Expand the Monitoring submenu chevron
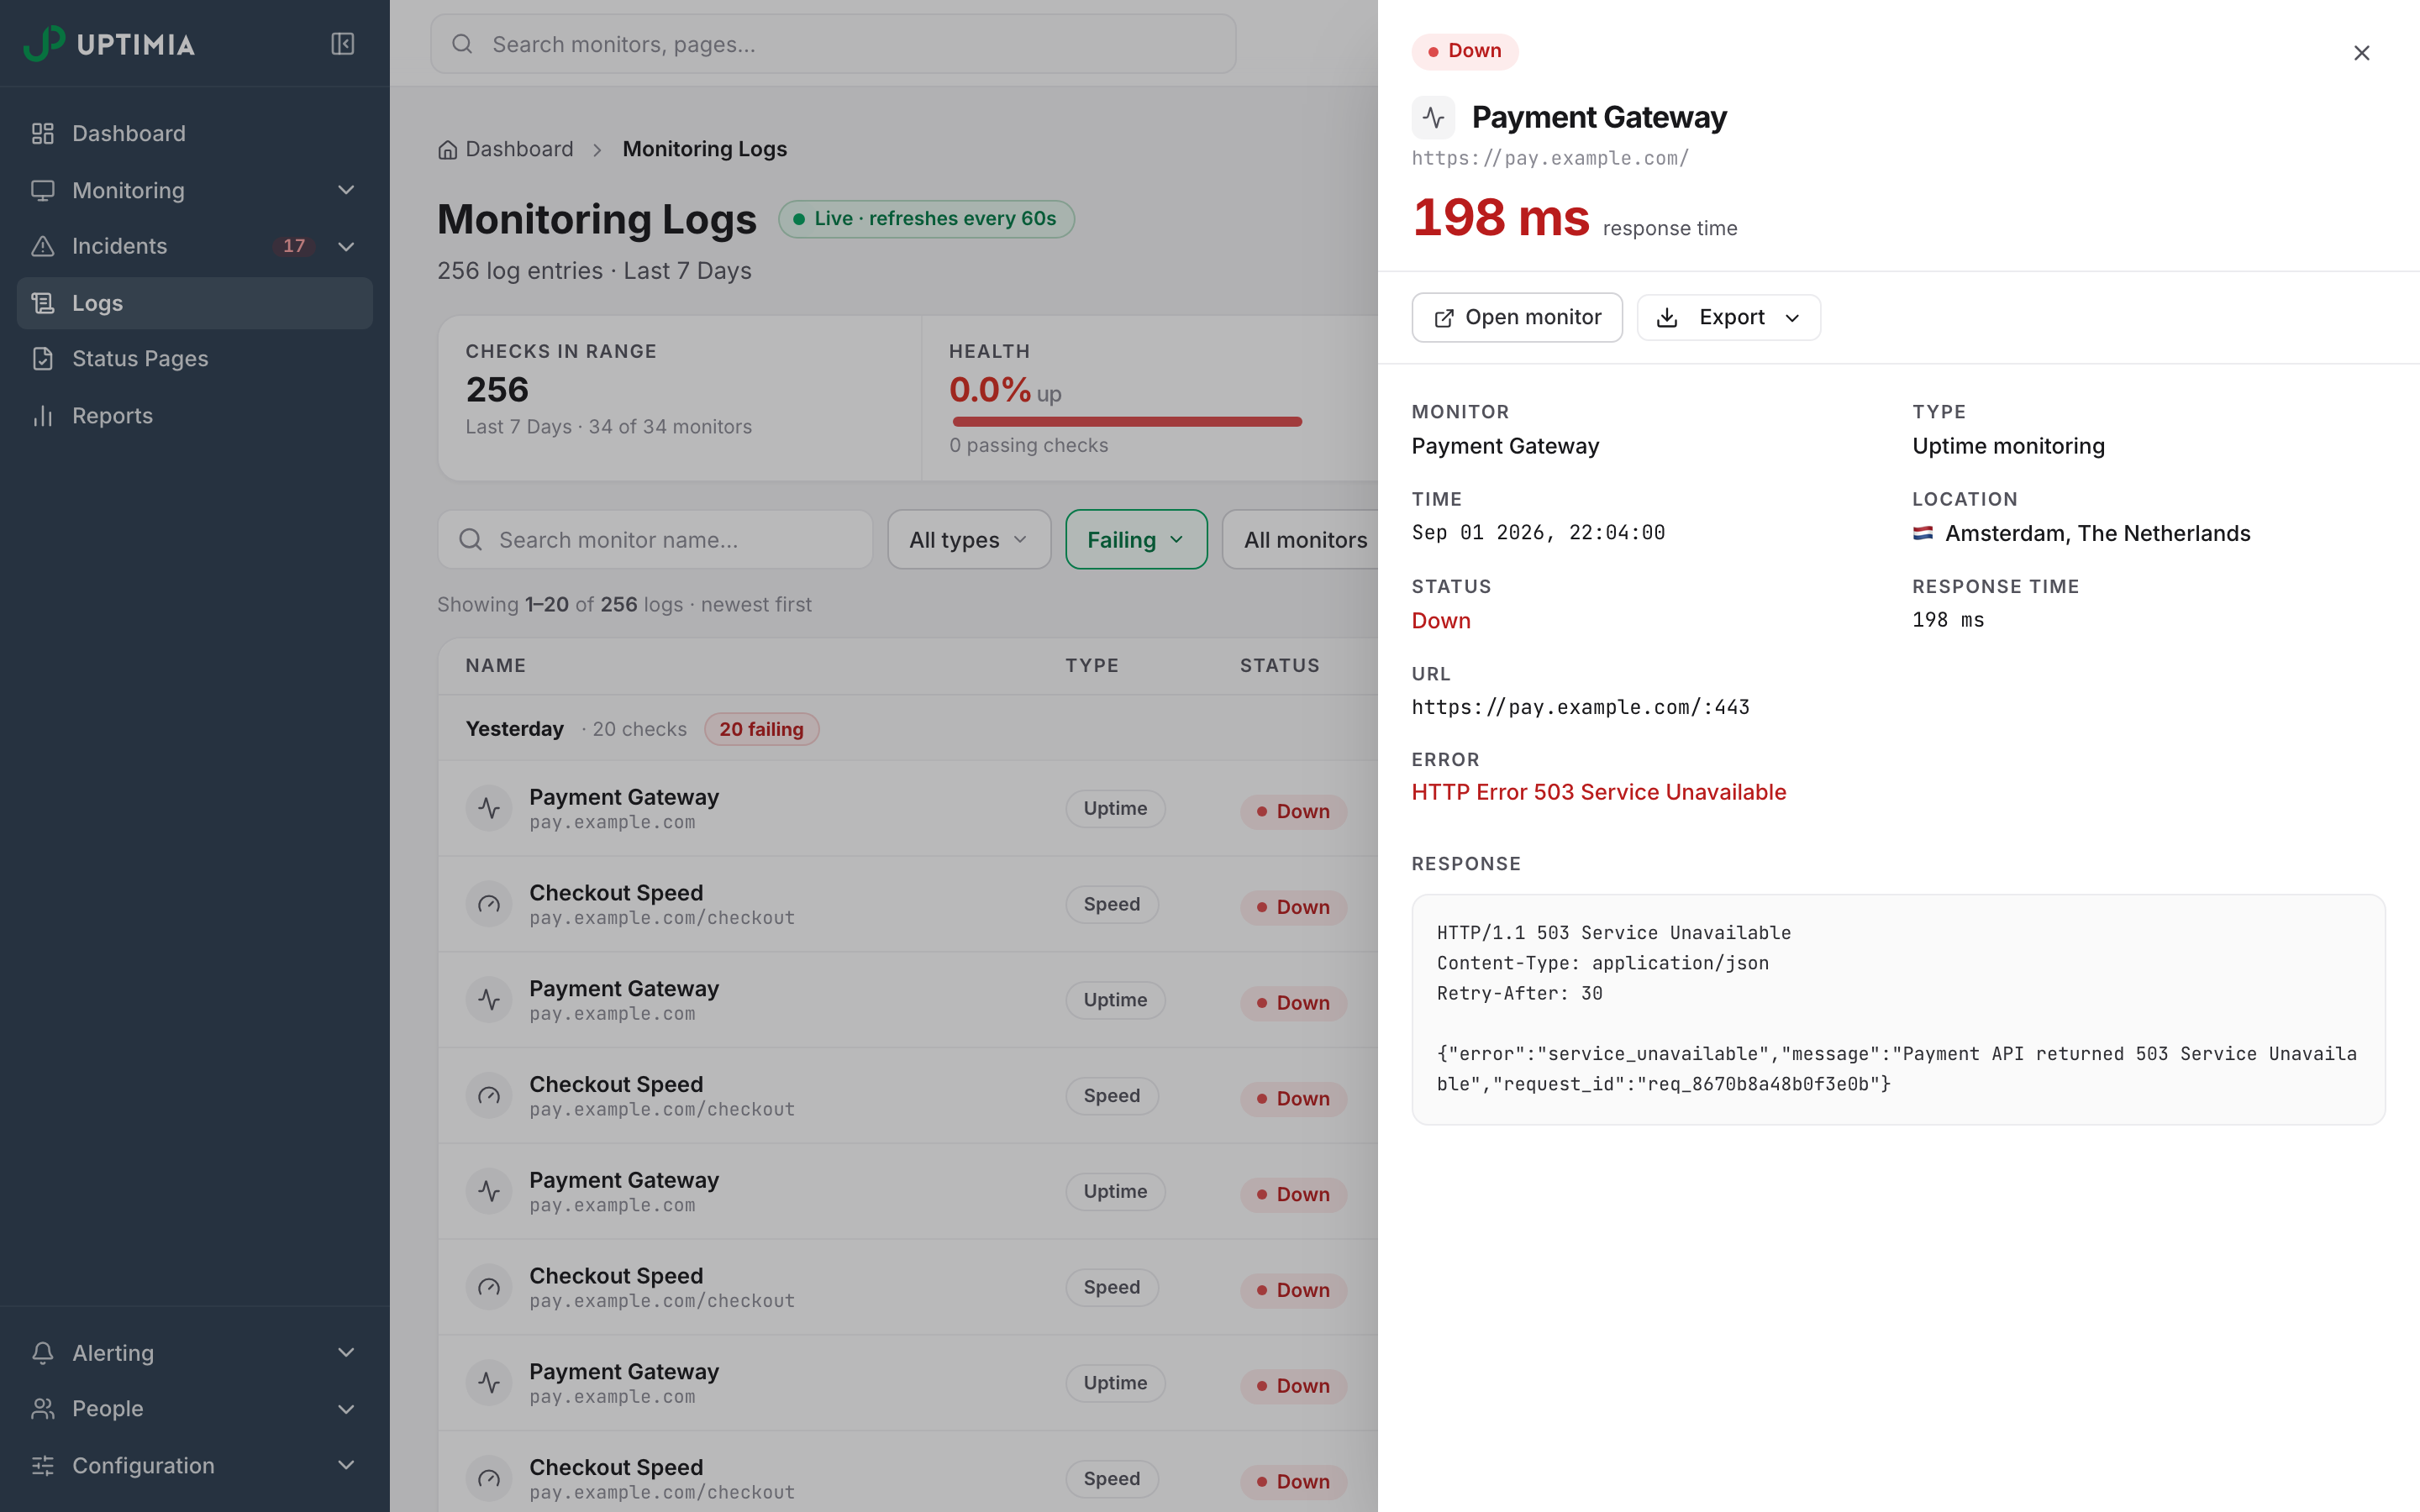Viewport: 2420px width, 1512px height. pyautogui.click(x=346, y=190)
